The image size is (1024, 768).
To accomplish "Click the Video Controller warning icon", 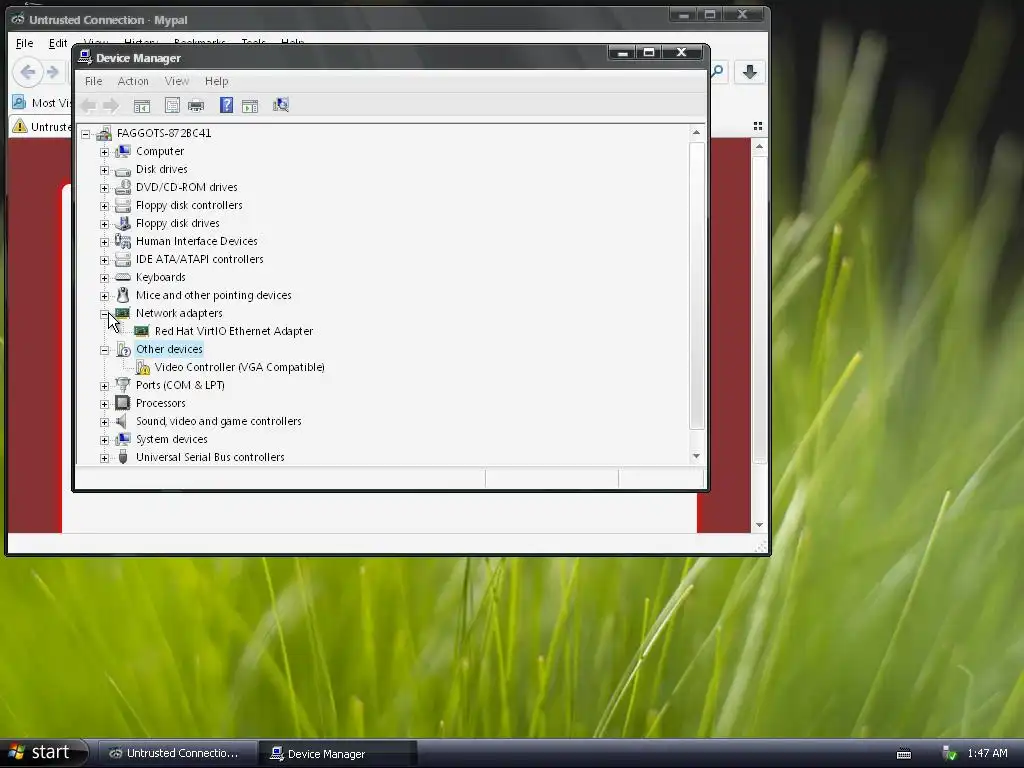I will coord(142,367).
